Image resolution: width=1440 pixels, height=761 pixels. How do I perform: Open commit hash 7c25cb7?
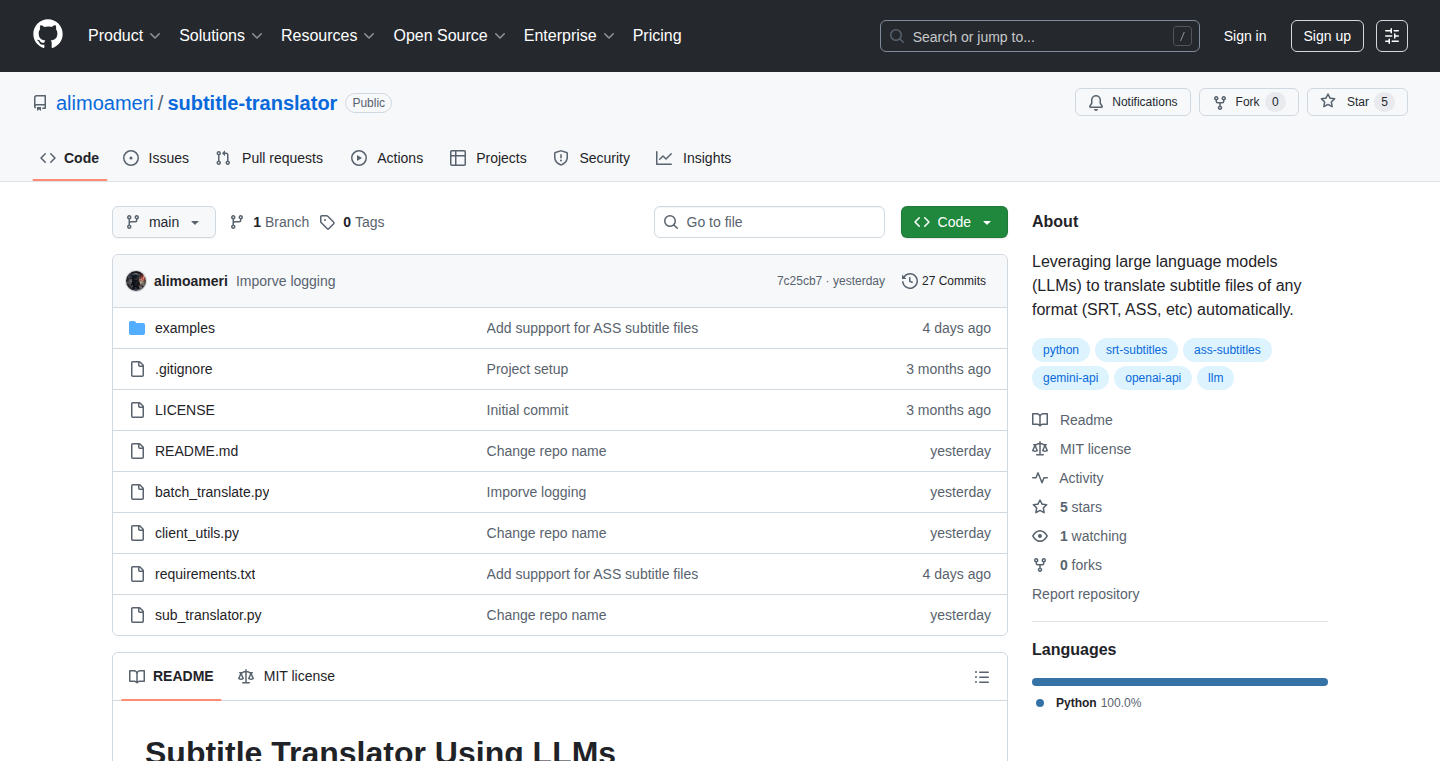tap(799, 281)
